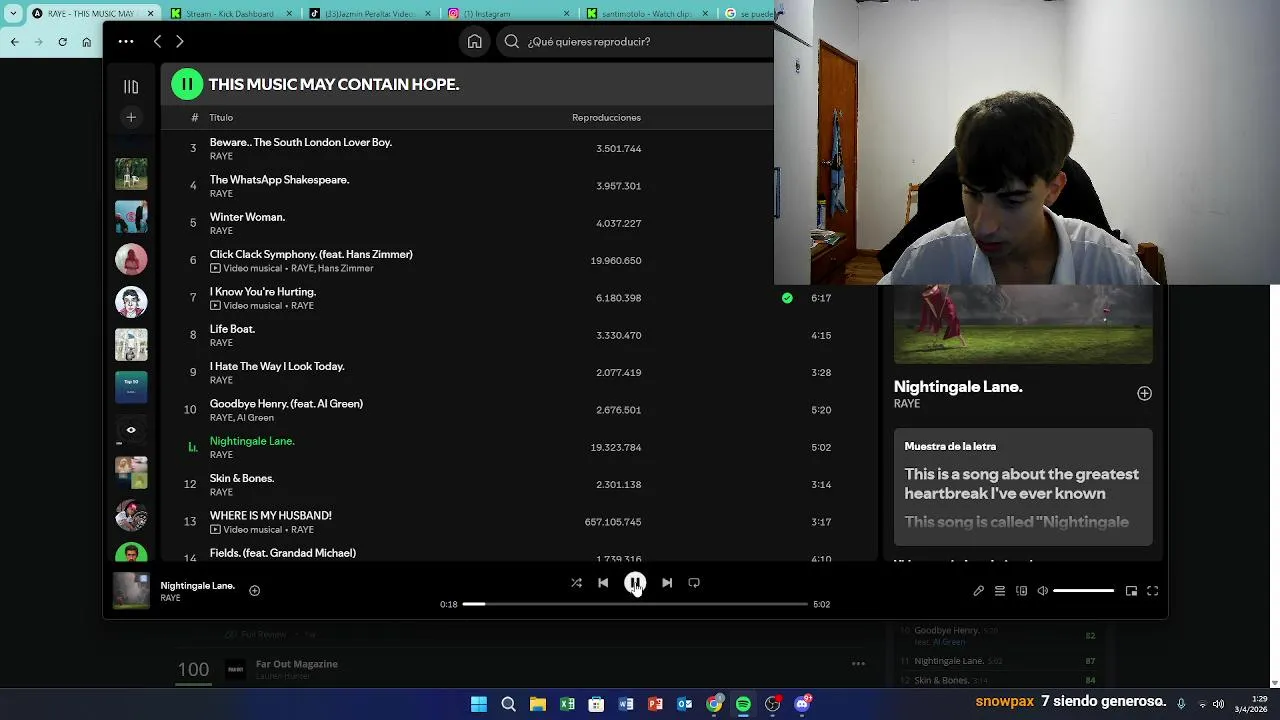
Task: Open the RAYE artist link in the player bar
Action: click(171, 598)
